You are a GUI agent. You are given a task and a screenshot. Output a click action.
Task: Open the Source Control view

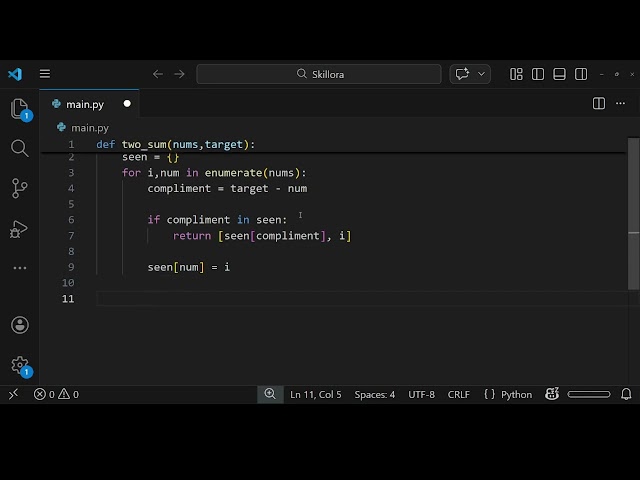click(x=20, y=188)
